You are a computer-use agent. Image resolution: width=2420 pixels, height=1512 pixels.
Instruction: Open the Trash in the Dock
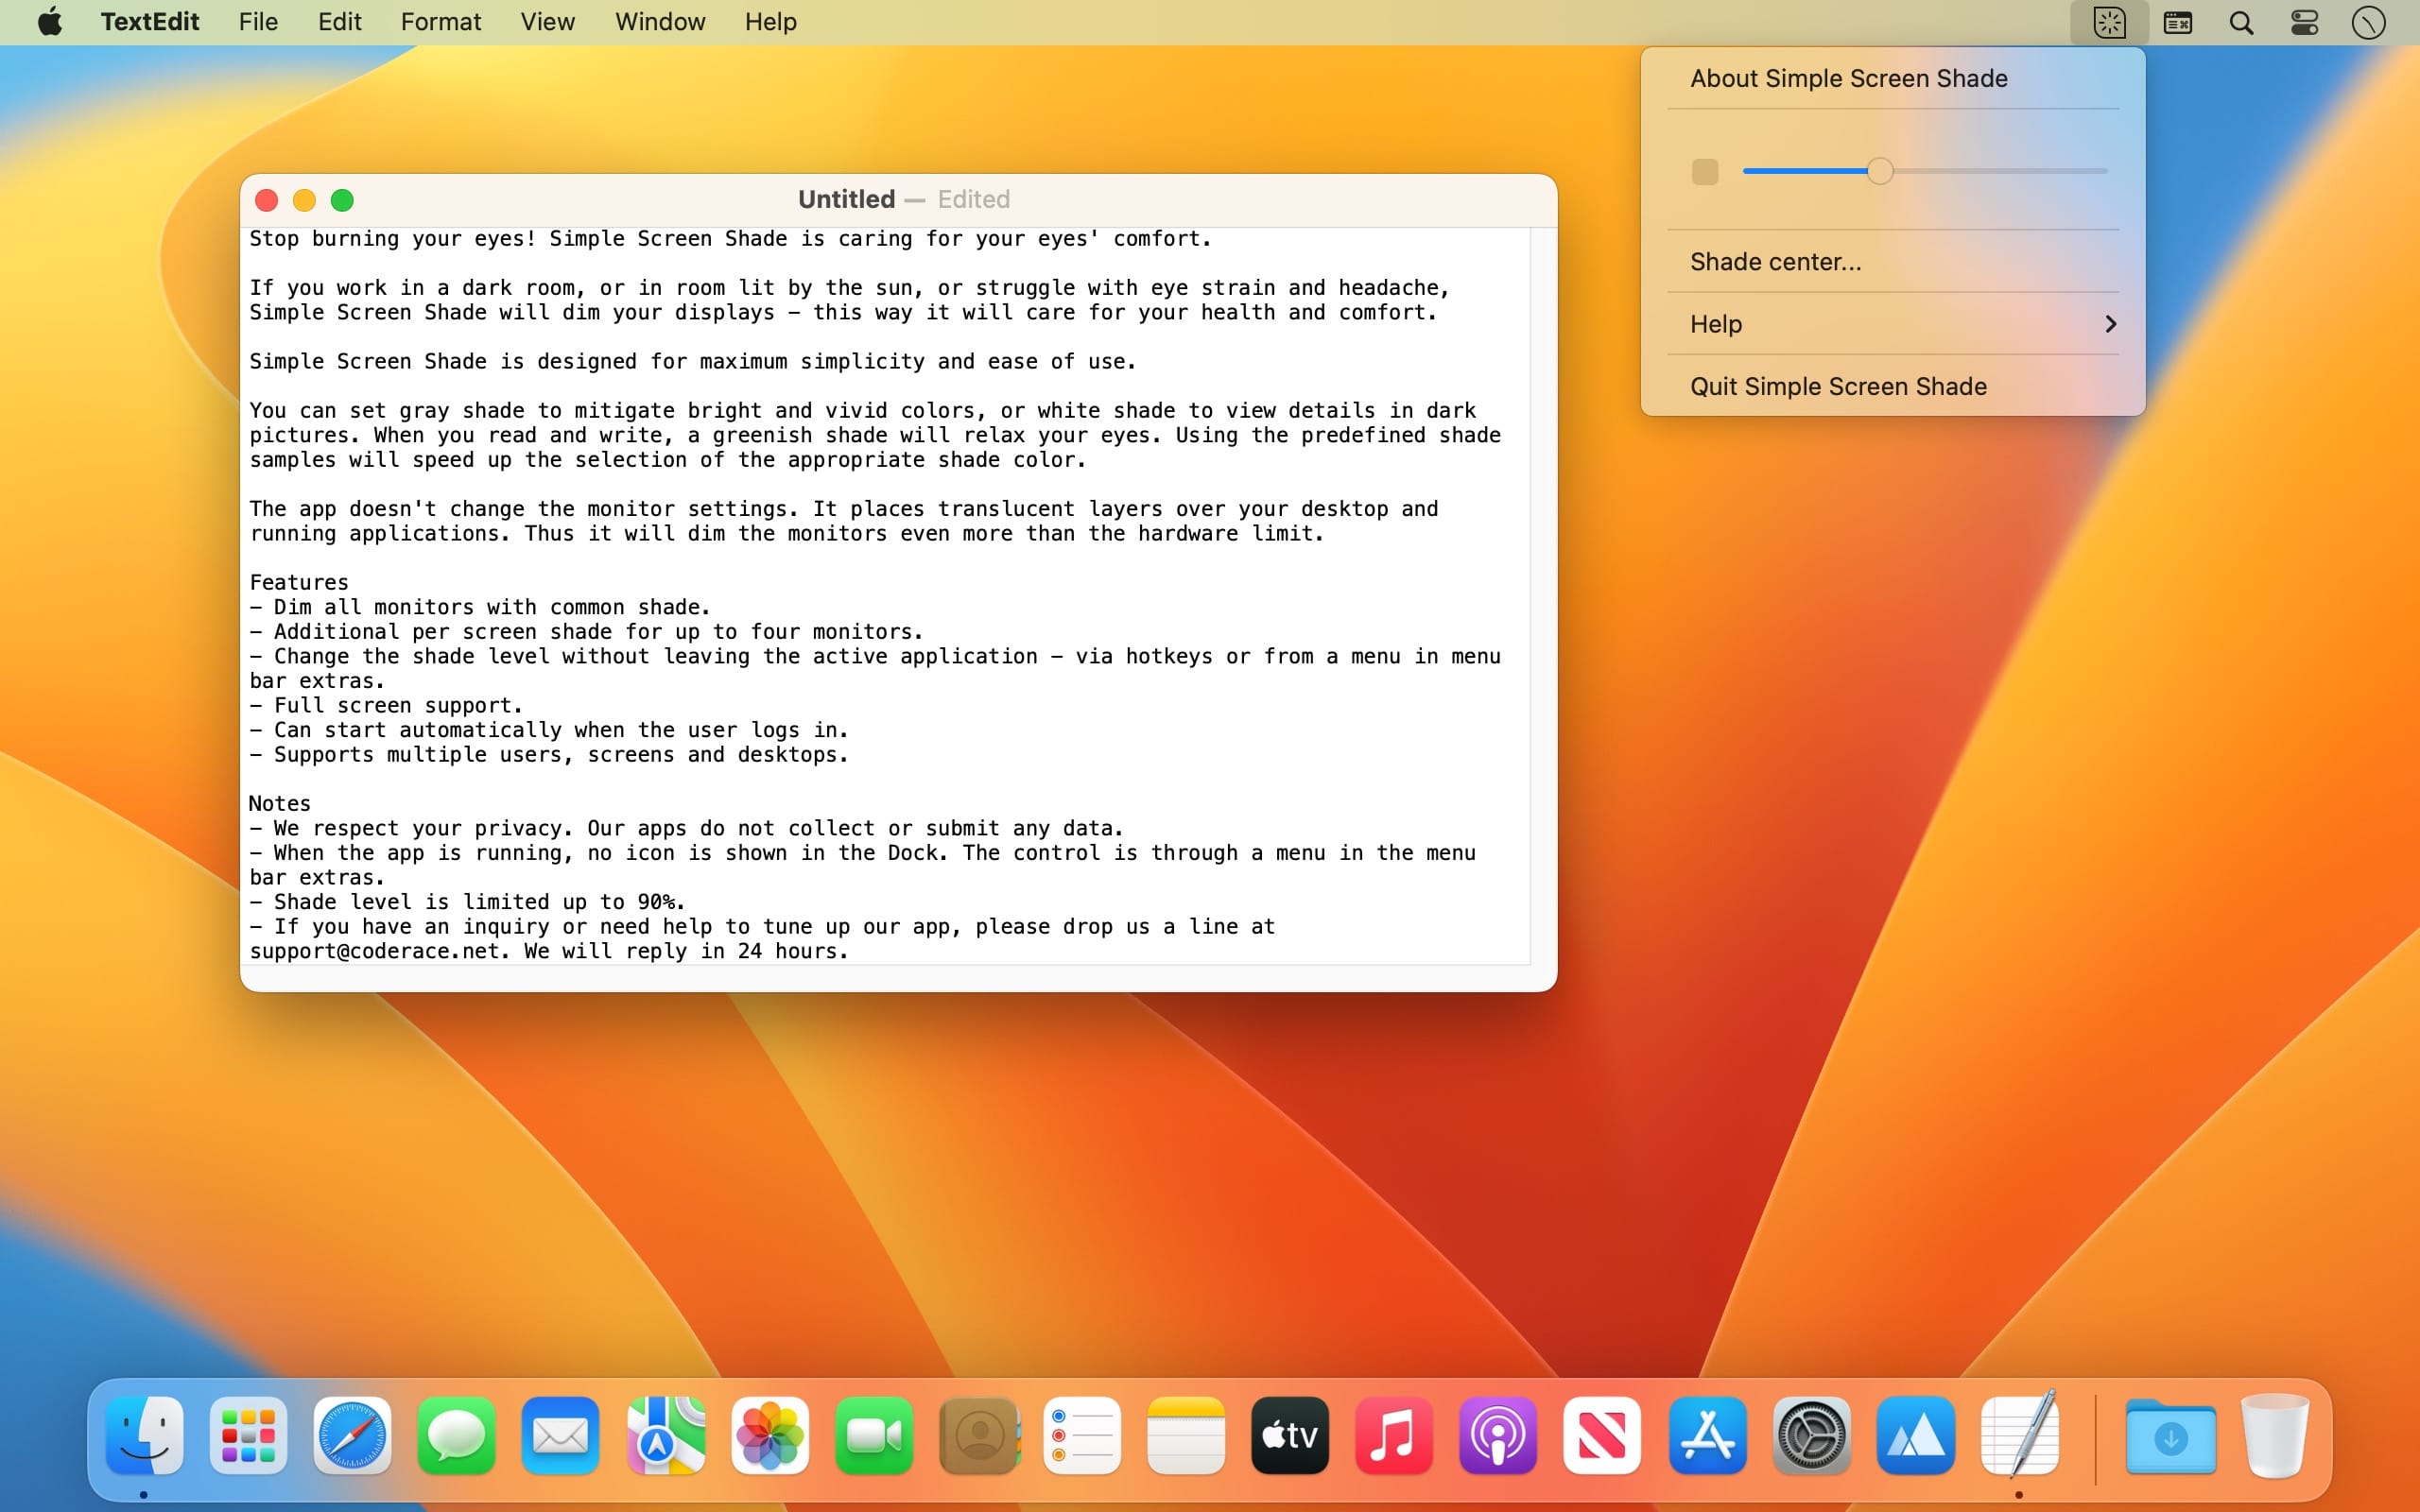tap(2274, 1435)
